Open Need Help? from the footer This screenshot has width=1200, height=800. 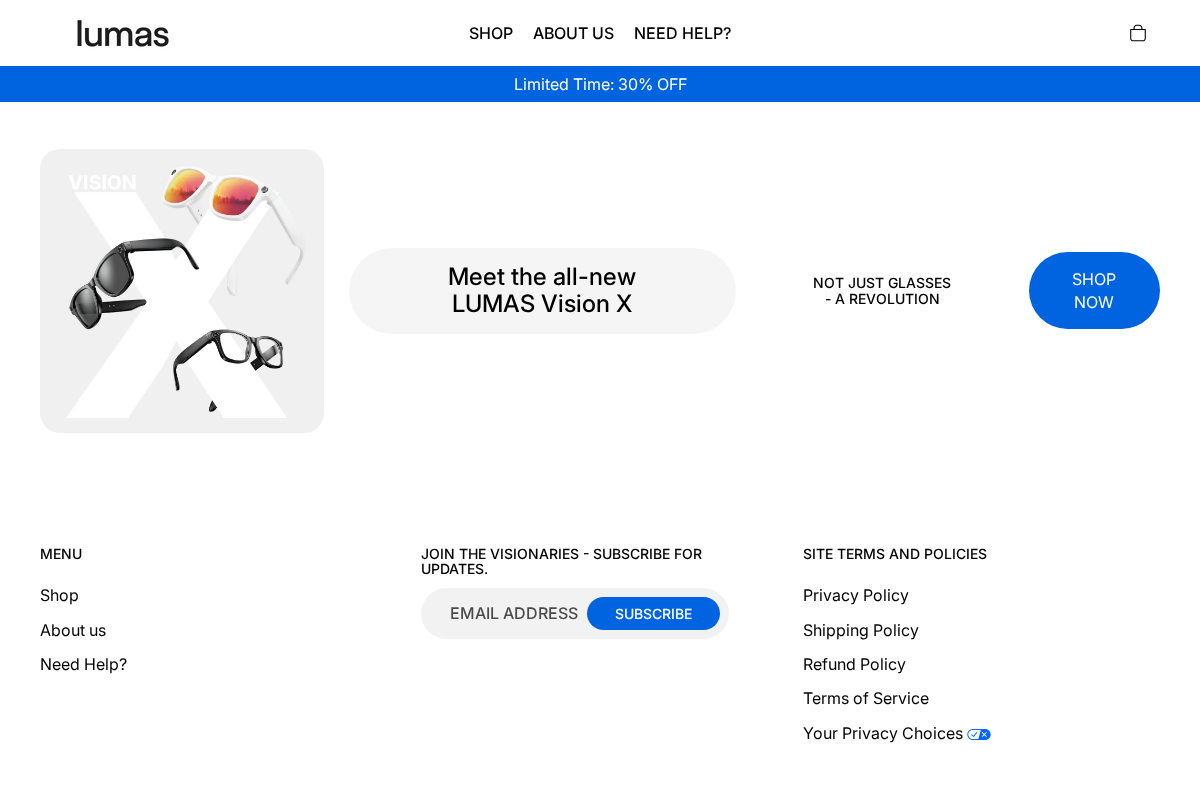(x=83, y=664)
